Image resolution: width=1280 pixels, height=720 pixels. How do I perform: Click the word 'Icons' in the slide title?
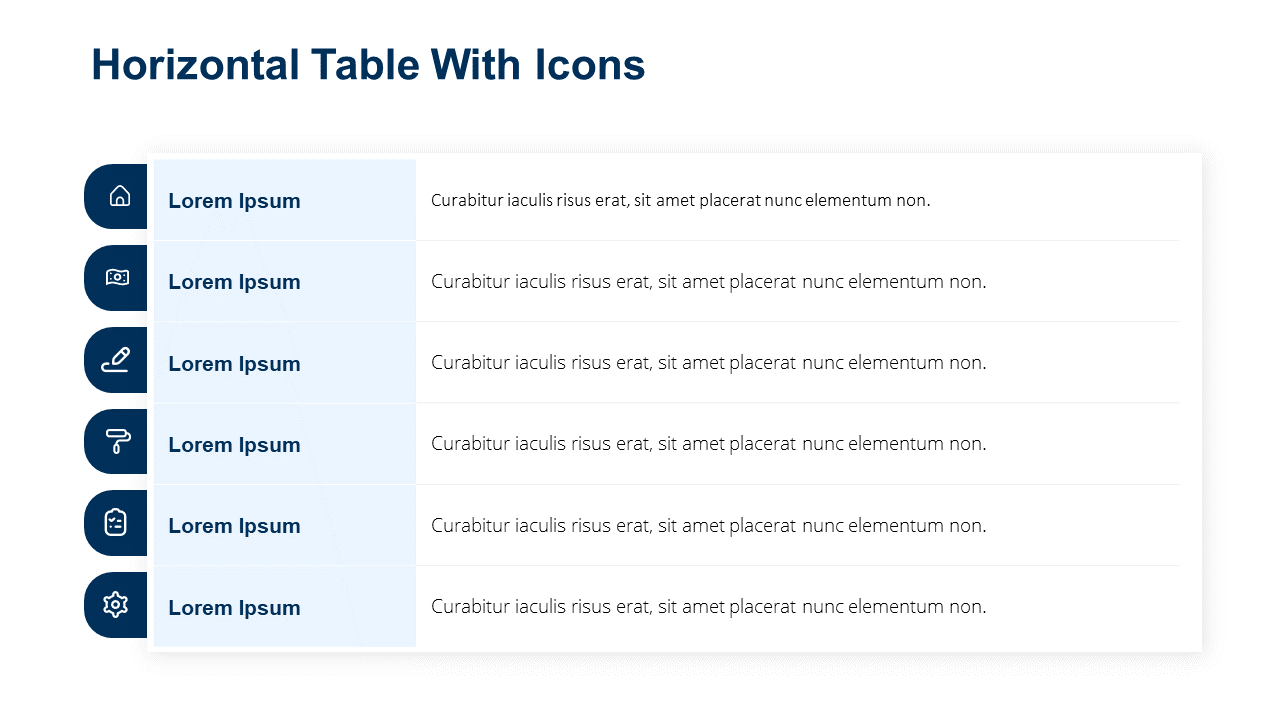[589, 65]
